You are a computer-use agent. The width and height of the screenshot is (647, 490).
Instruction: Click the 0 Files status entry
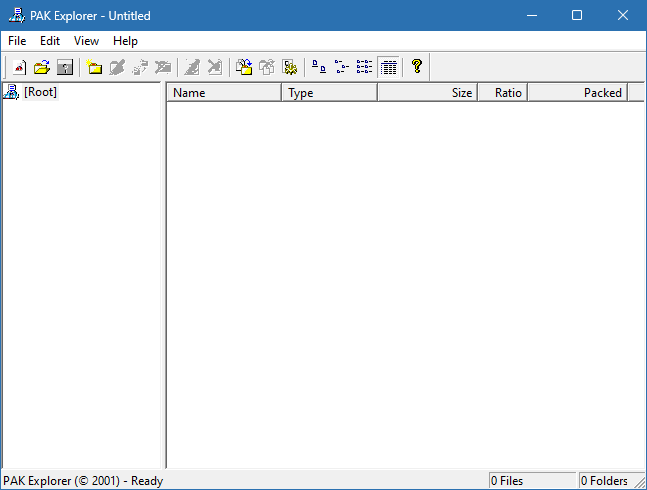532,481
